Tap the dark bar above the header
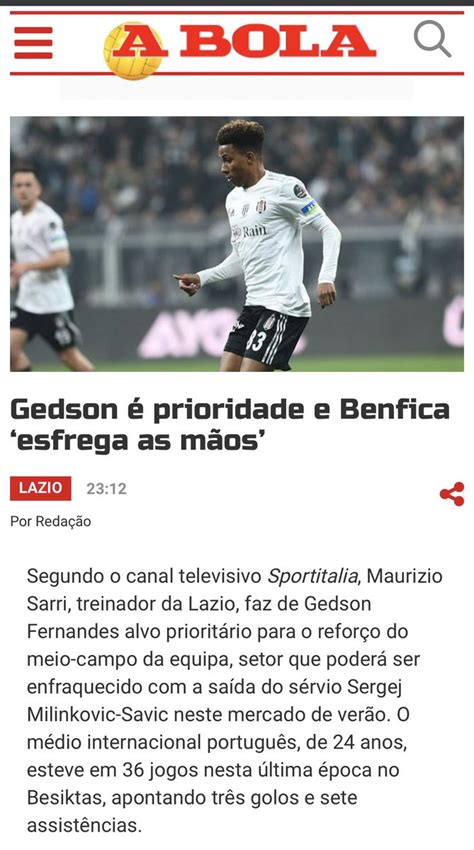474x850 pixels. [237, 3]
